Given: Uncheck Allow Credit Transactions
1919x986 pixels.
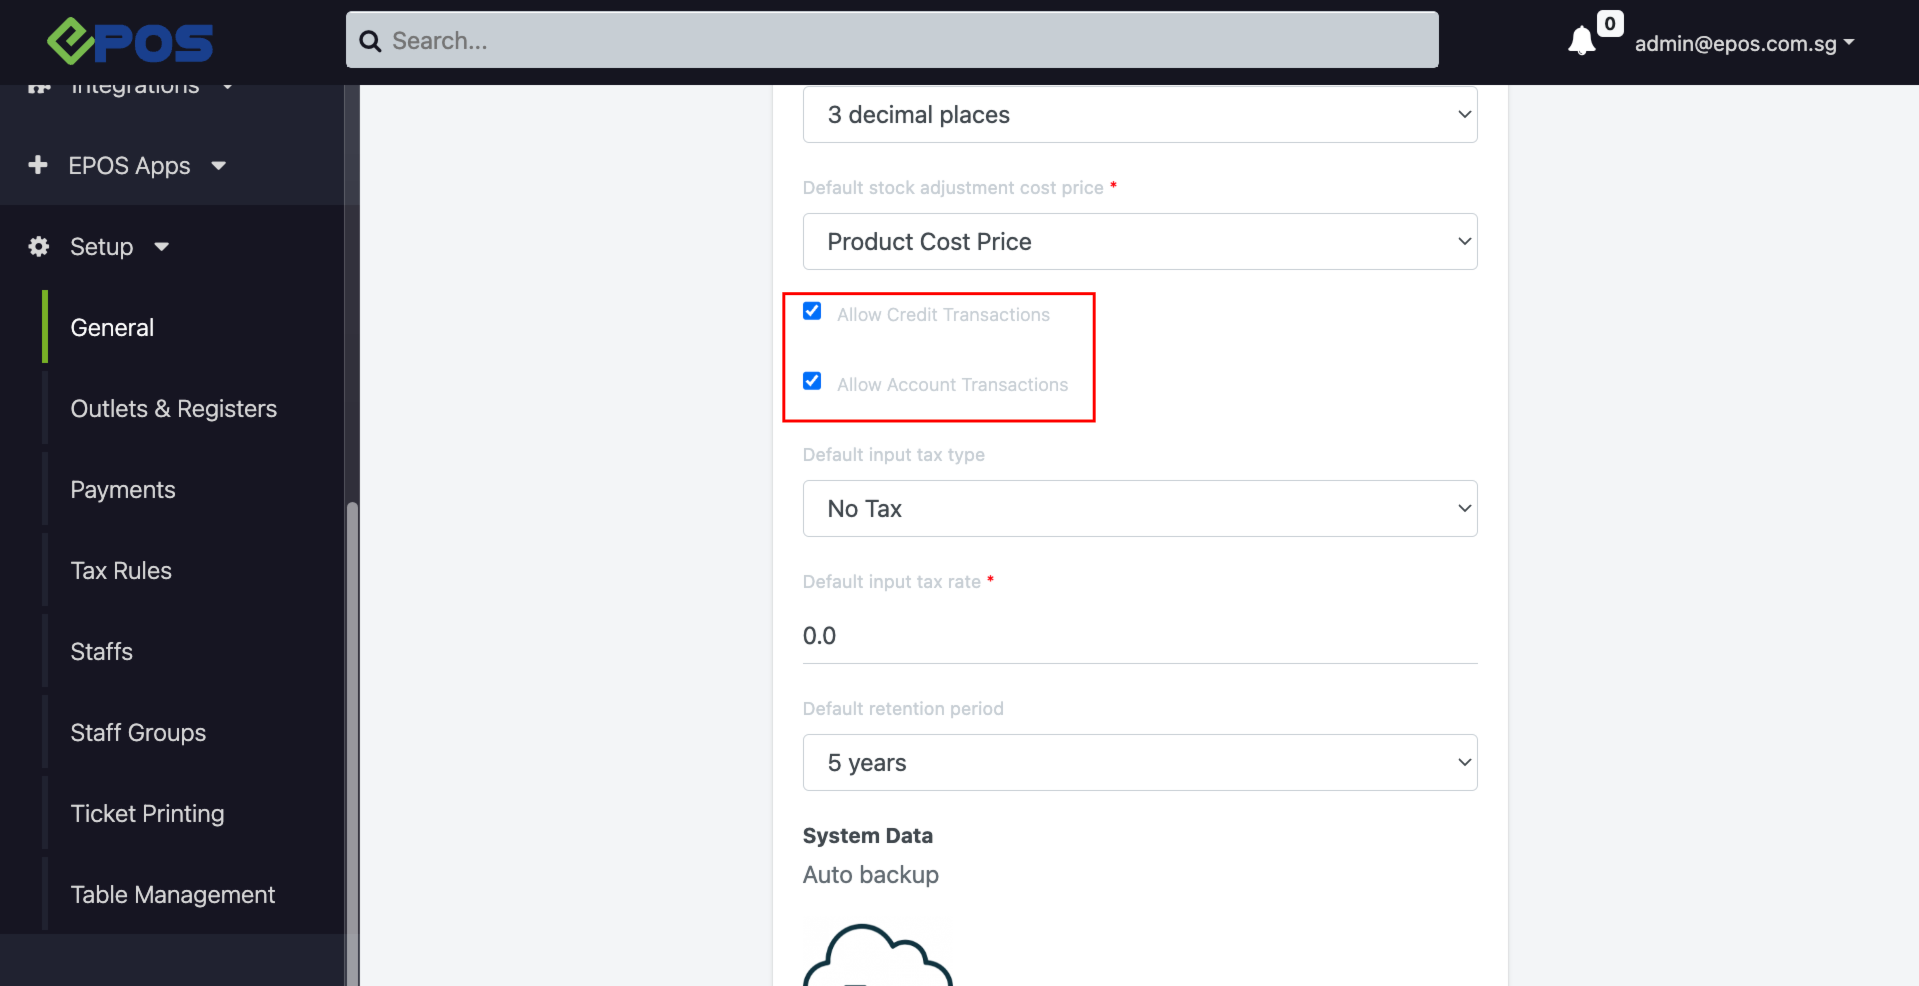Looking at the screenshot, I should coord(812,312).
